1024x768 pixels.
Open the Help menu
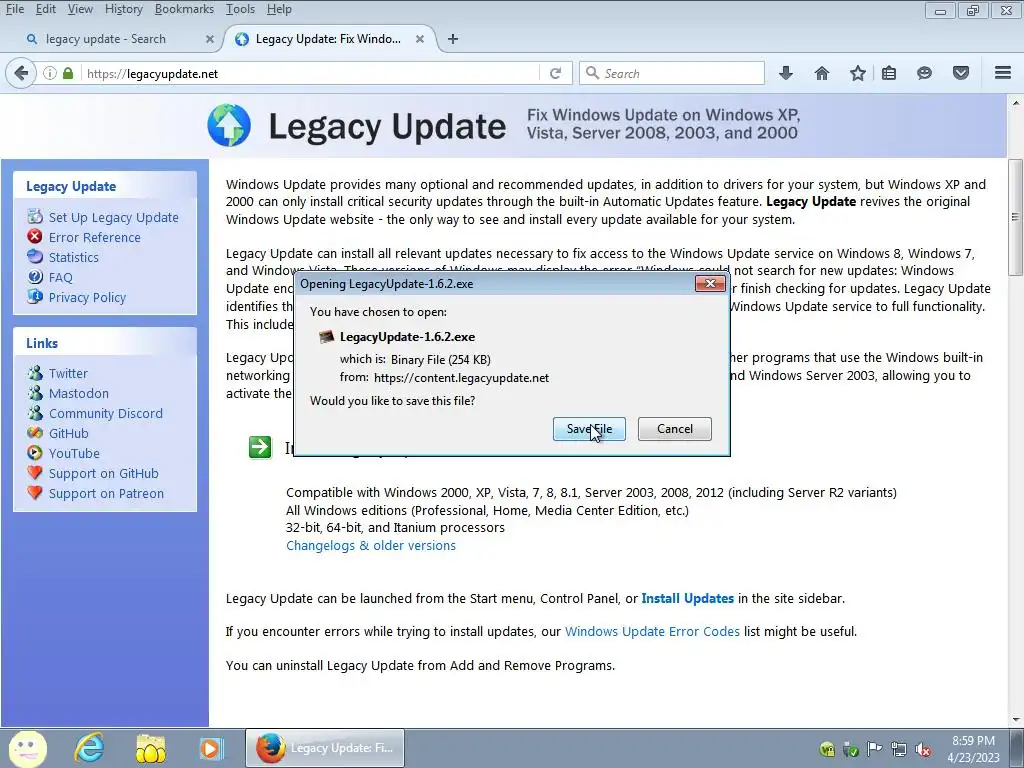[280, 9]
